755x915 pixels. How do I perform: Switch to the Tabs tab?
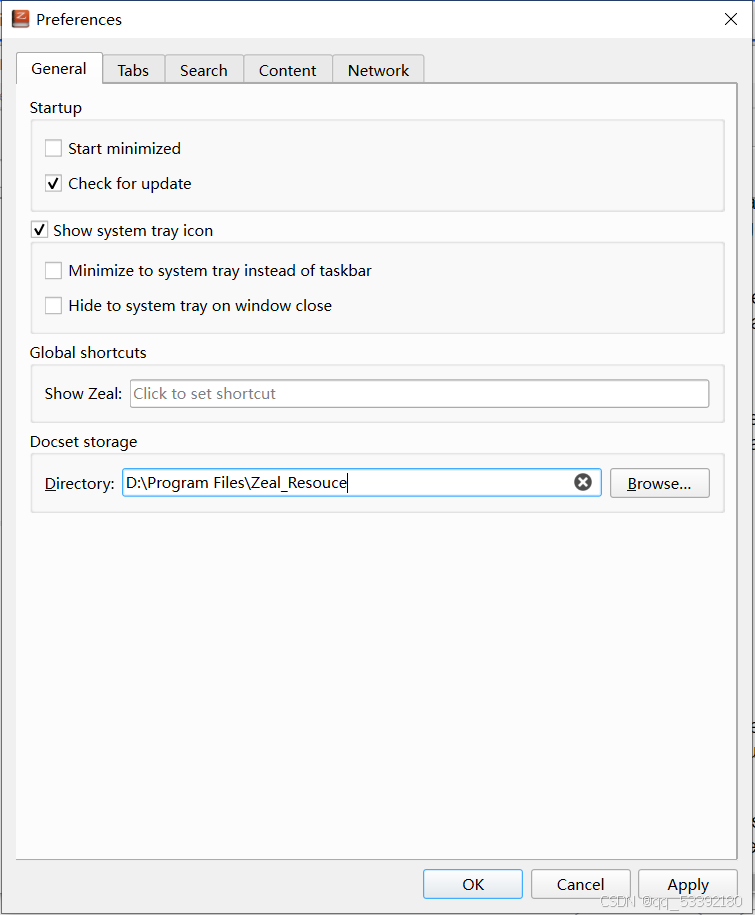coord(133,70)
